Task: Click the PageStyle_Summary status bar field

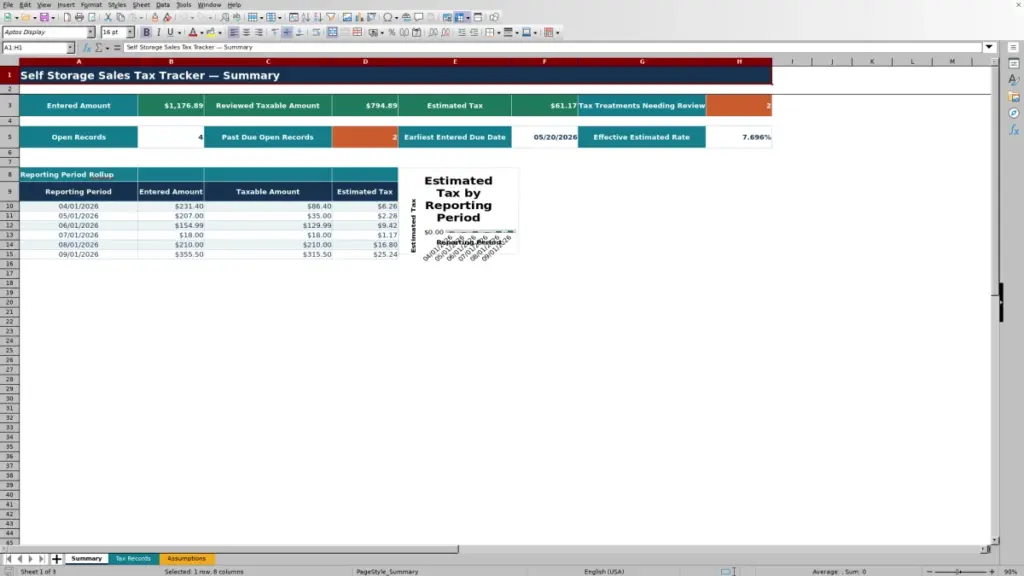Action: click(387, 572)
